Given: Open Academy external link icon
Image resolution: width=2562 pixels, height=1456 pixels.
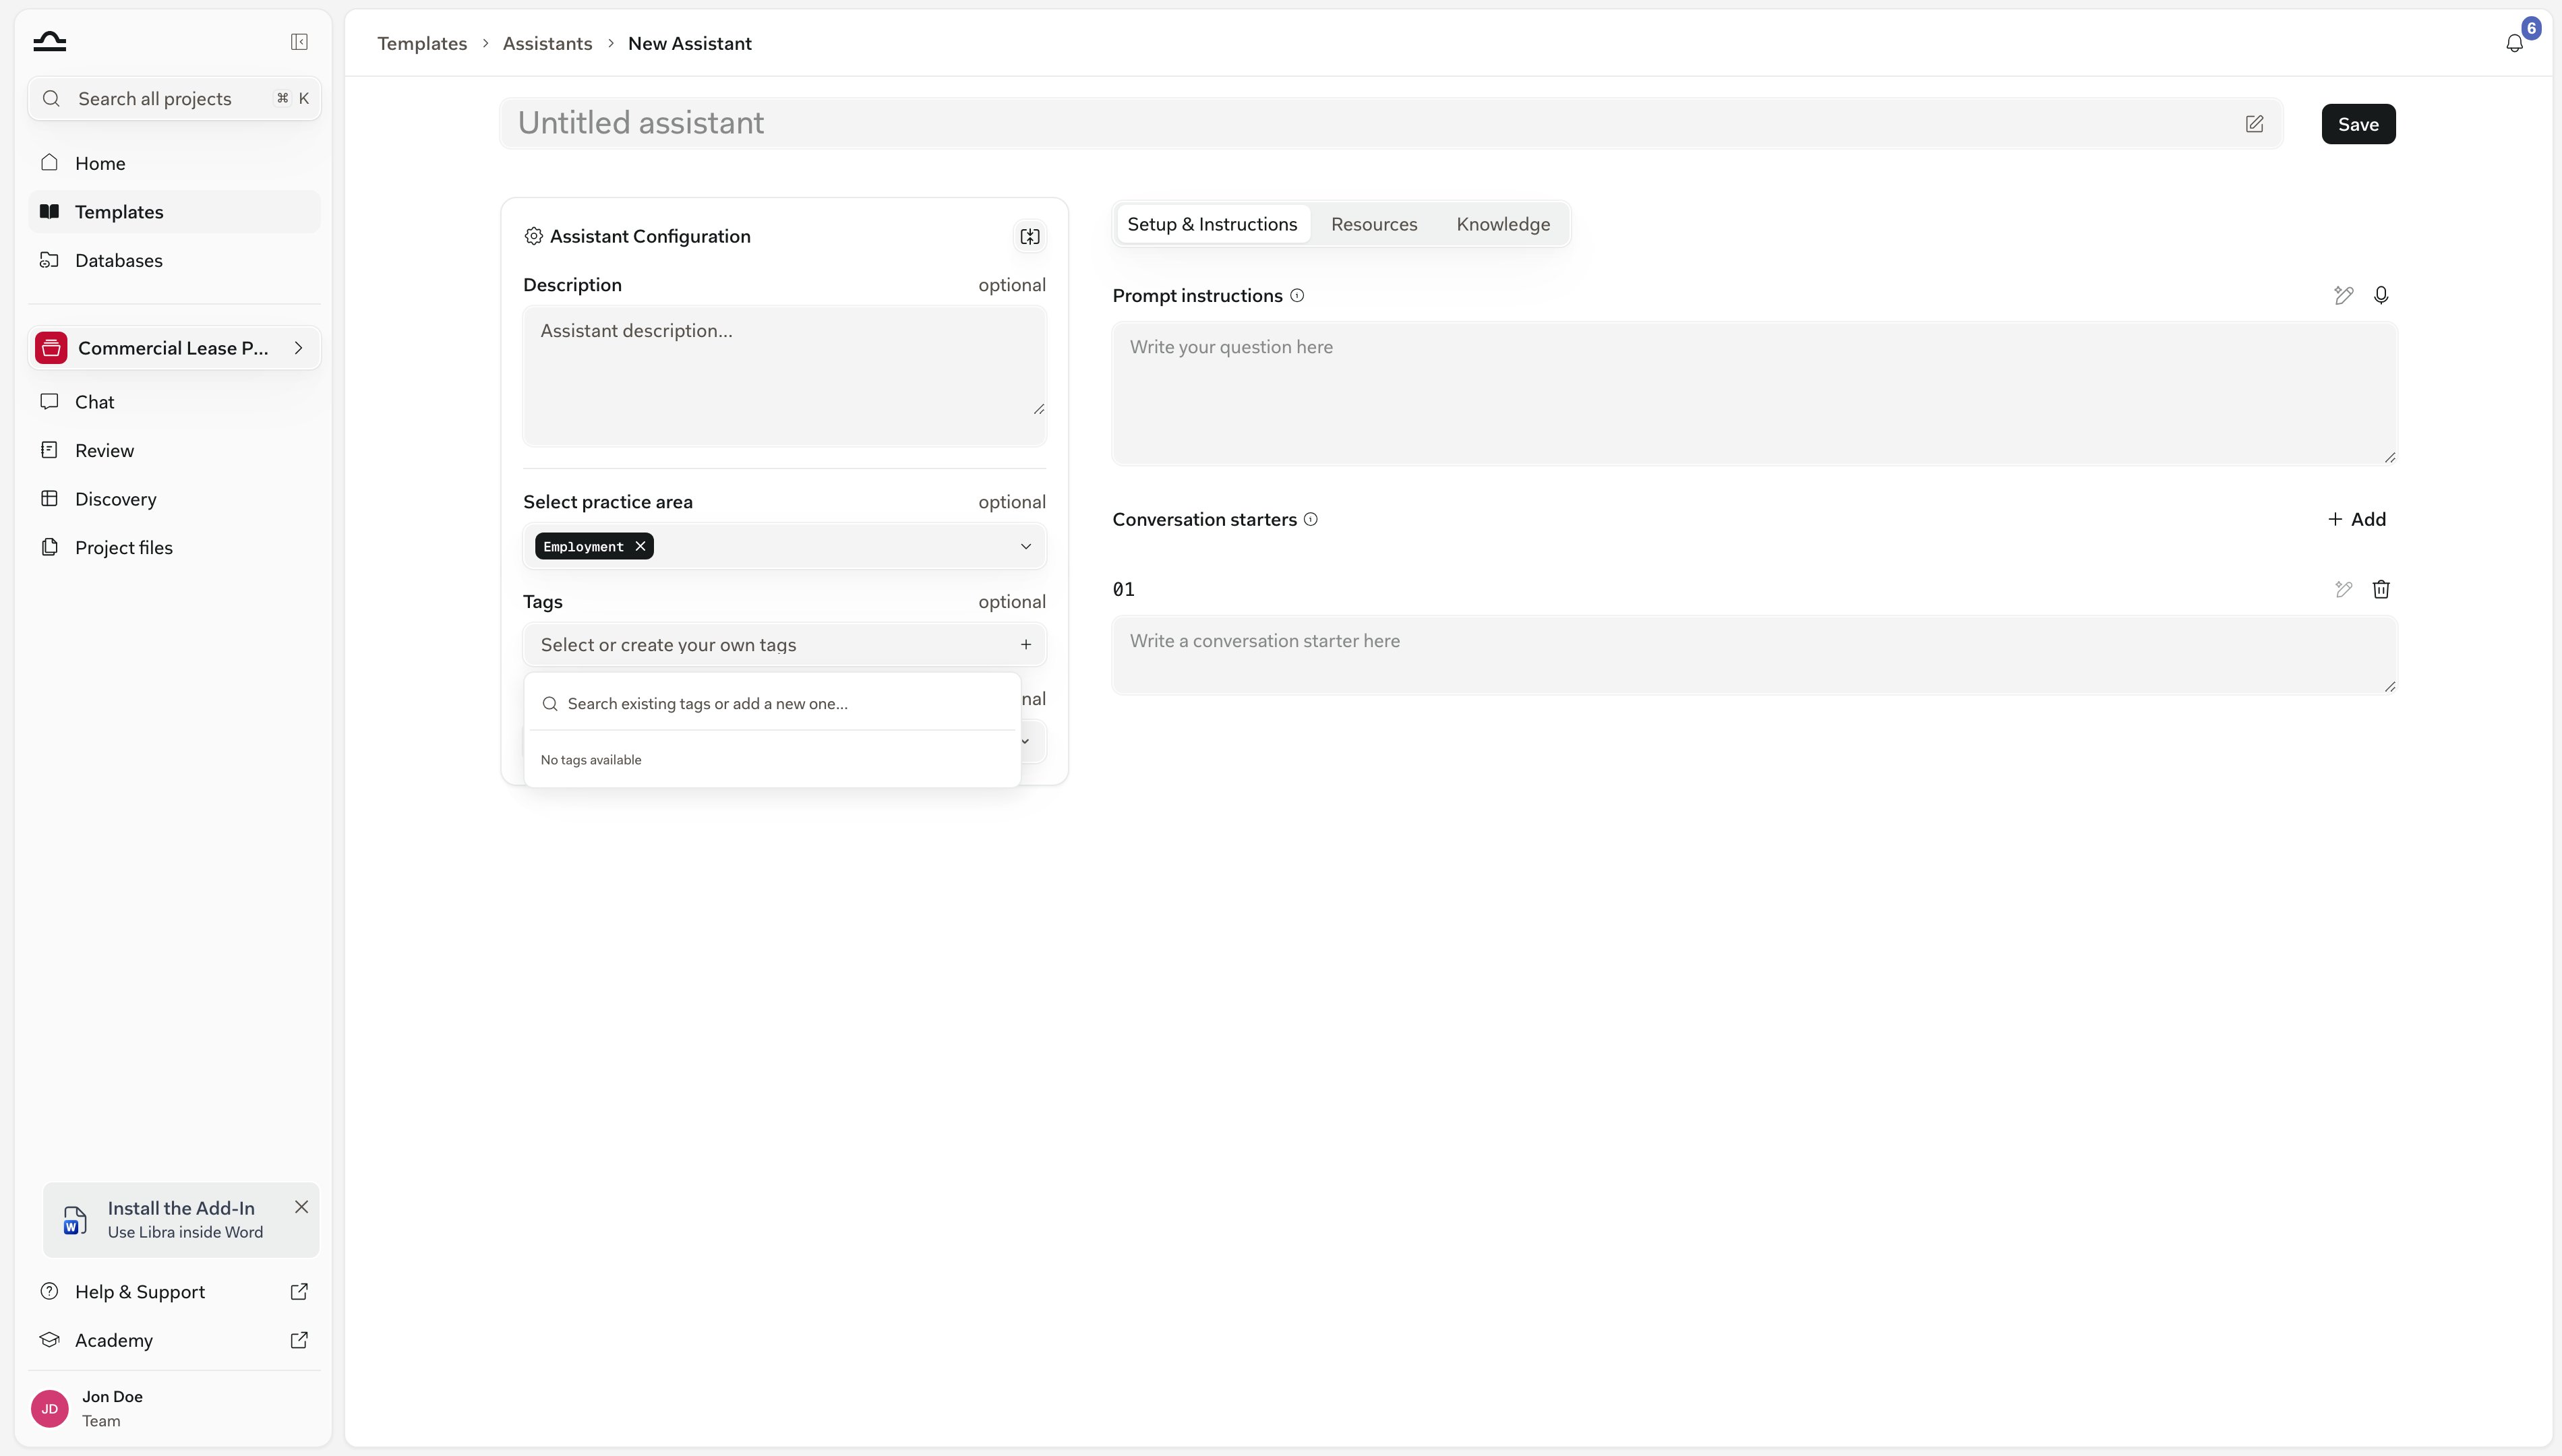Looking at the screenshot, I should [x=299, y=1340].
